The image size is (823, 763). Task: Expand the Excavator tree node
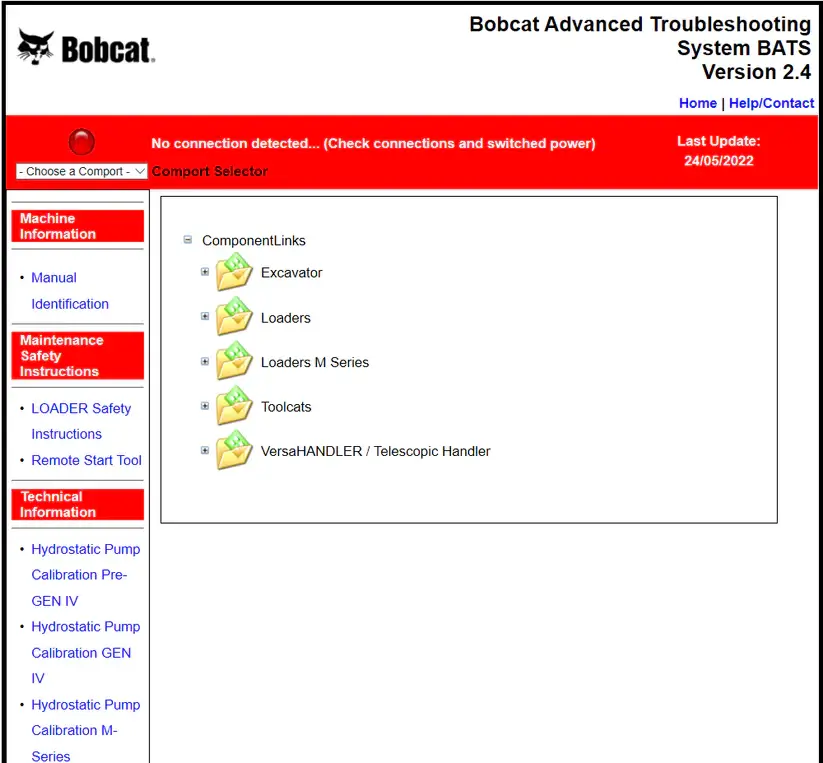[x=205, y=272]
